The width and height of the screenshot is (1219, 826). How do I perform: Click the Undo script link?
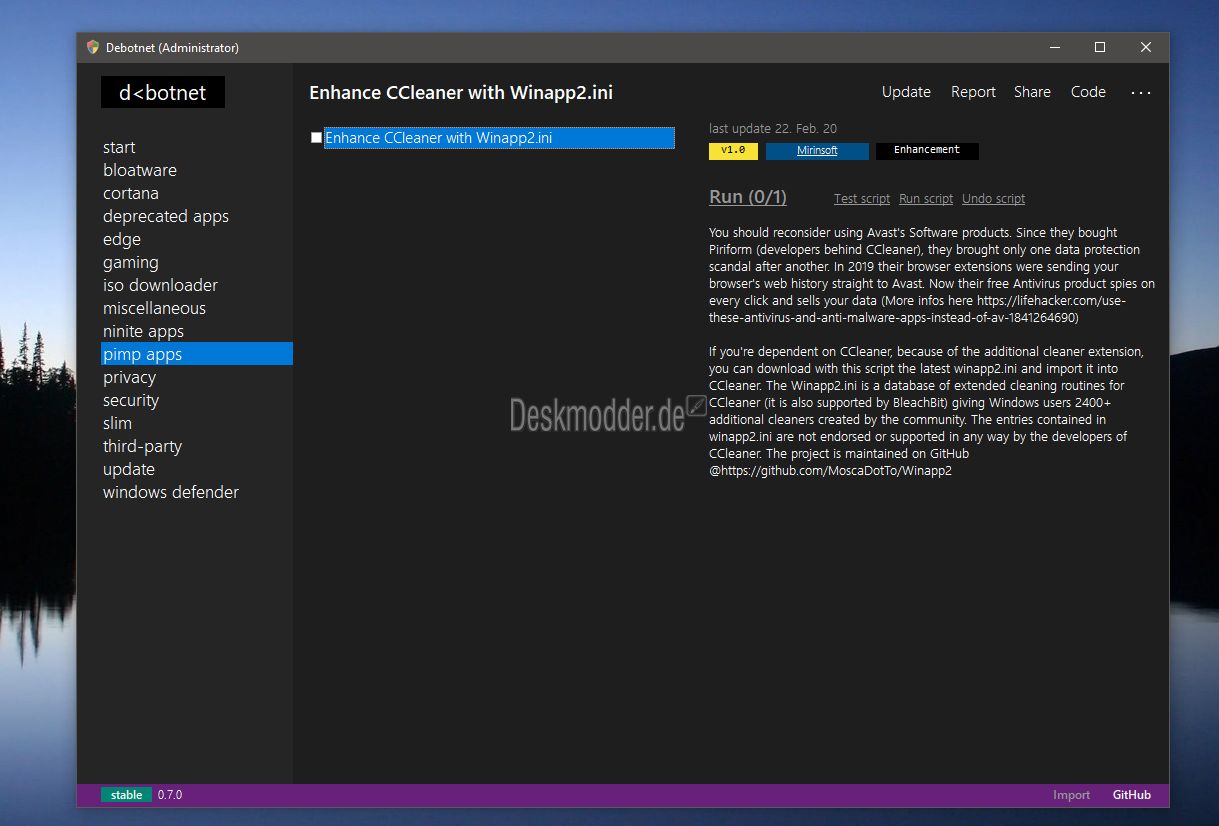click(x=993, y=199)
